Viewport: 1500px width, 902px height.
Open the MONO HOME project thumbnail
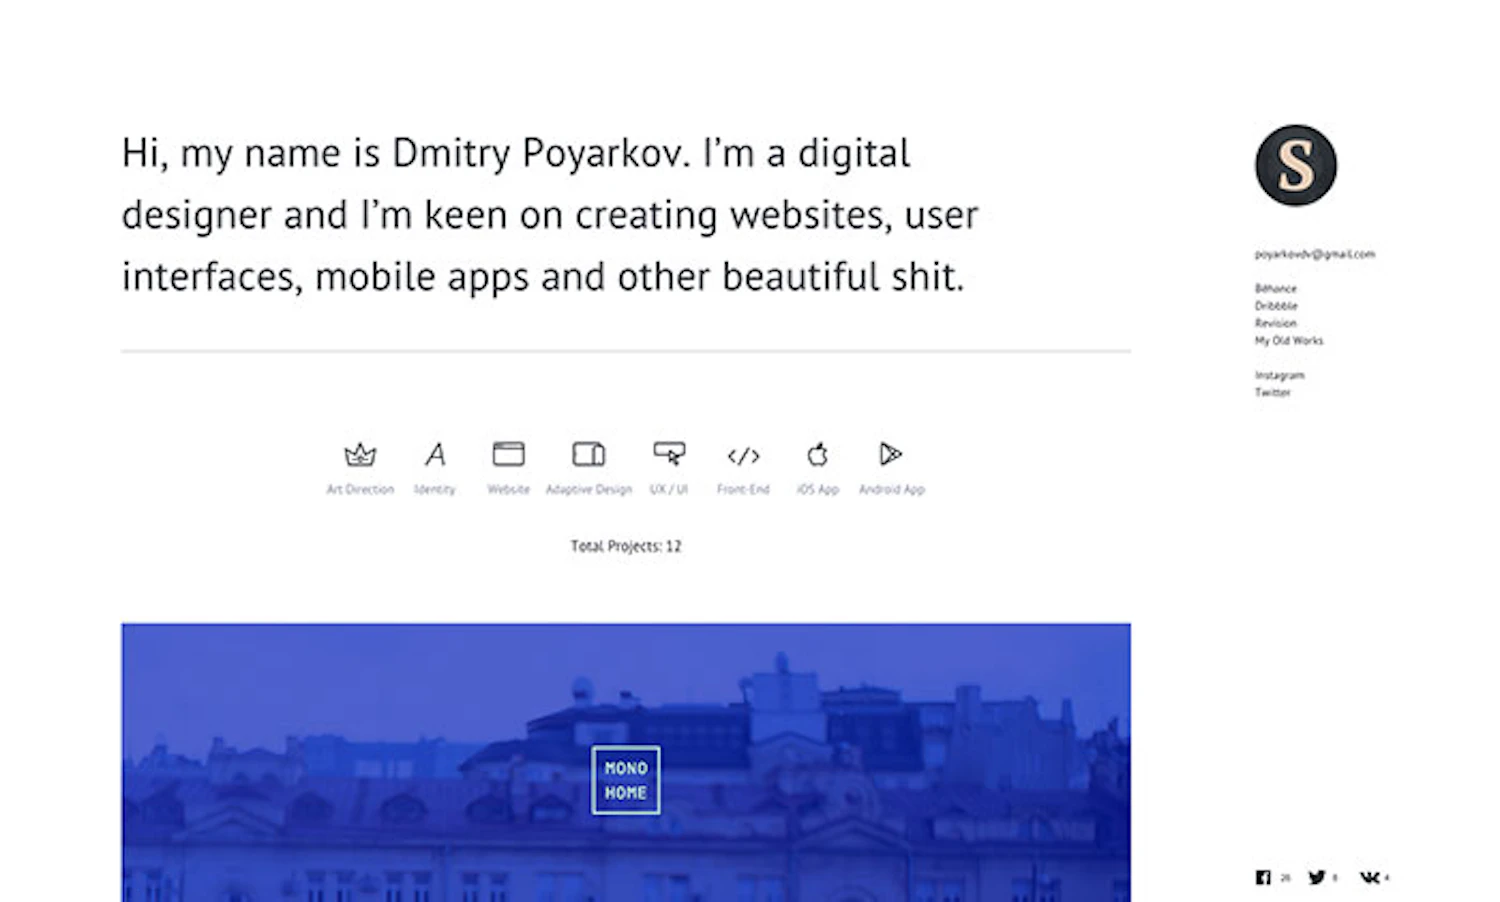(625, 780)
